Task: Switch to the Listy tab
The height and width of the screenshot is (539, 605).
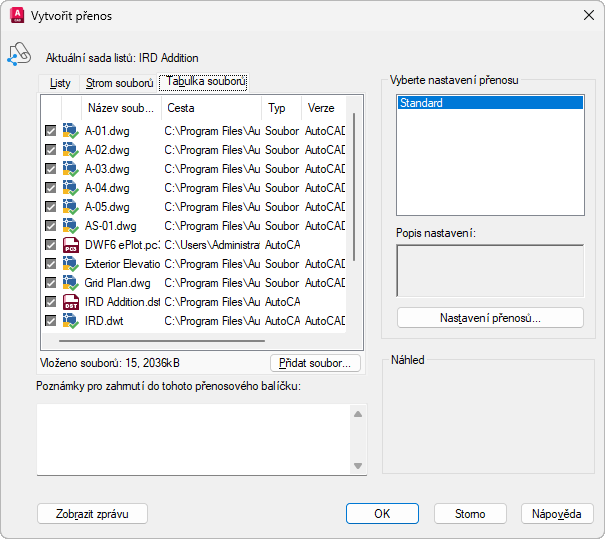Action: (x=60, y=83)
